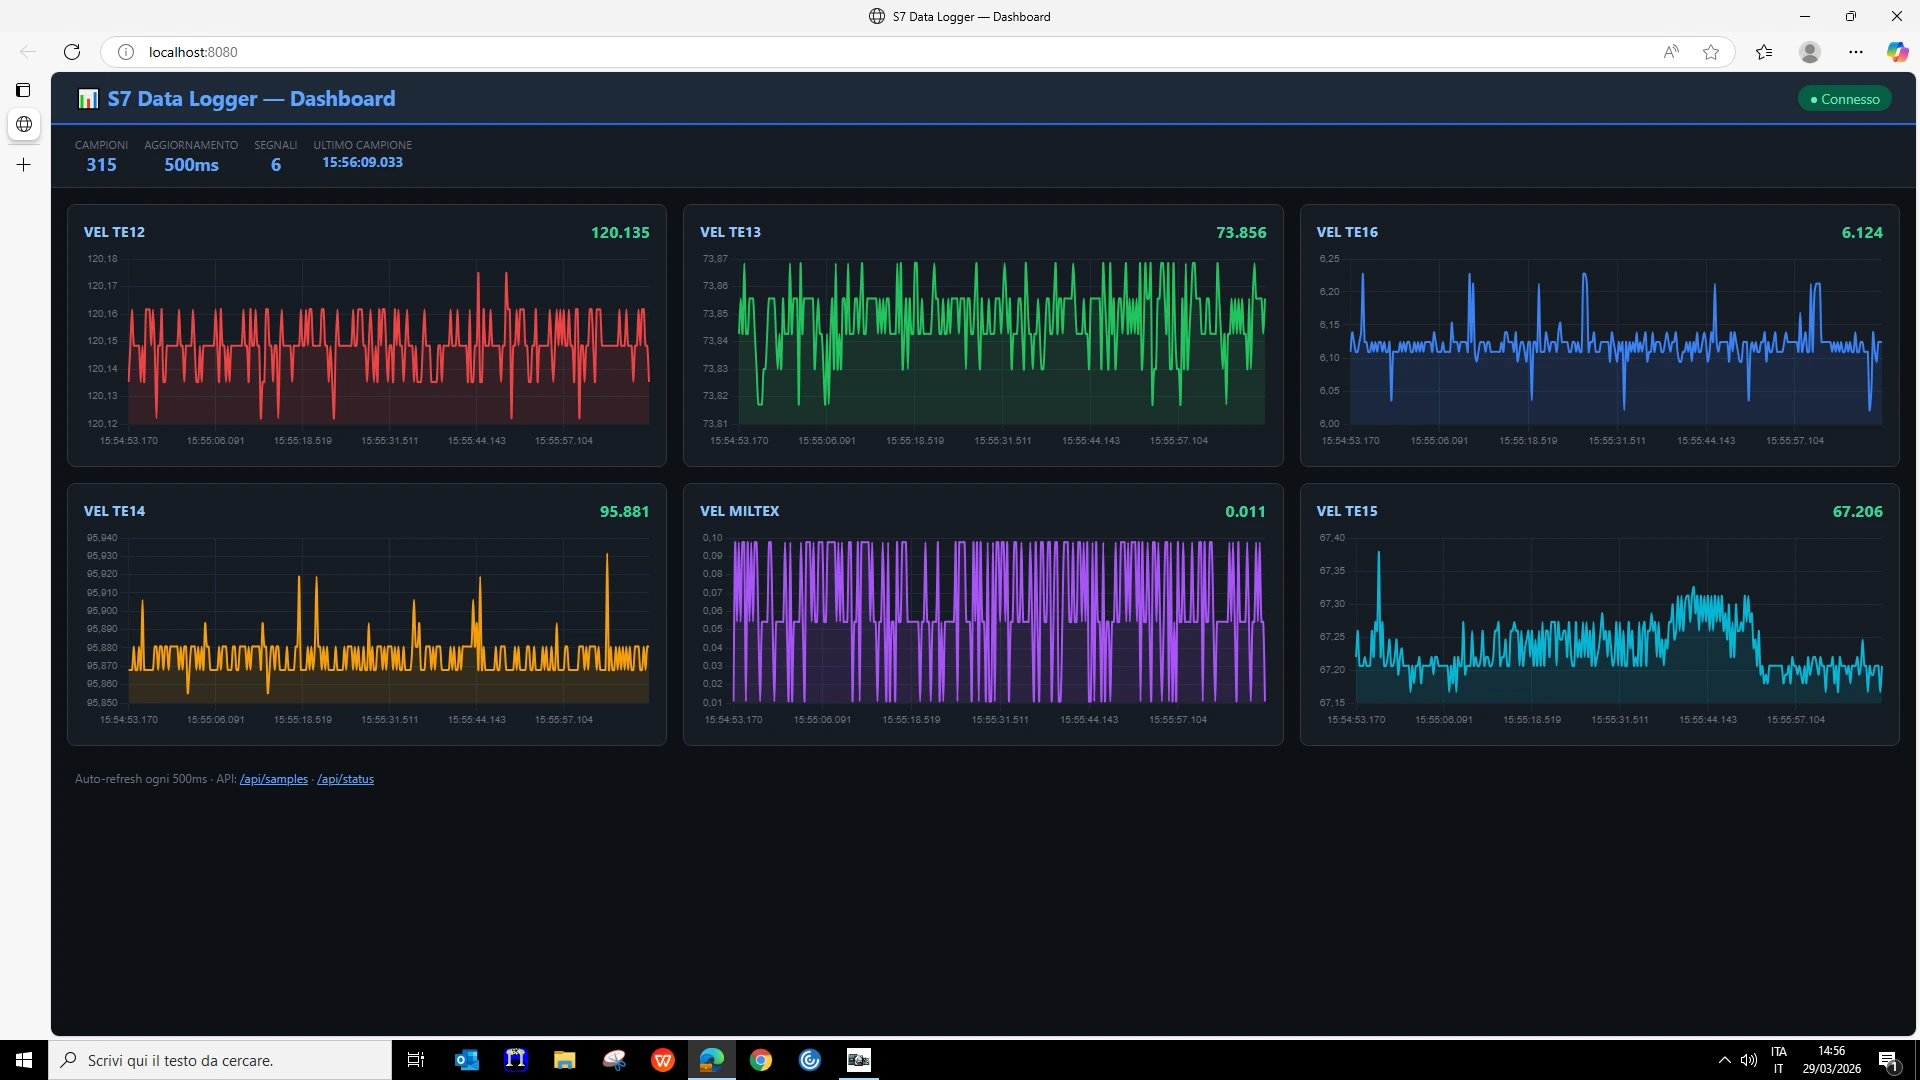Screen dimensions: 1920x1080
Task: Click the VEL TE14 chart title
Action: [x=114, y=511]
